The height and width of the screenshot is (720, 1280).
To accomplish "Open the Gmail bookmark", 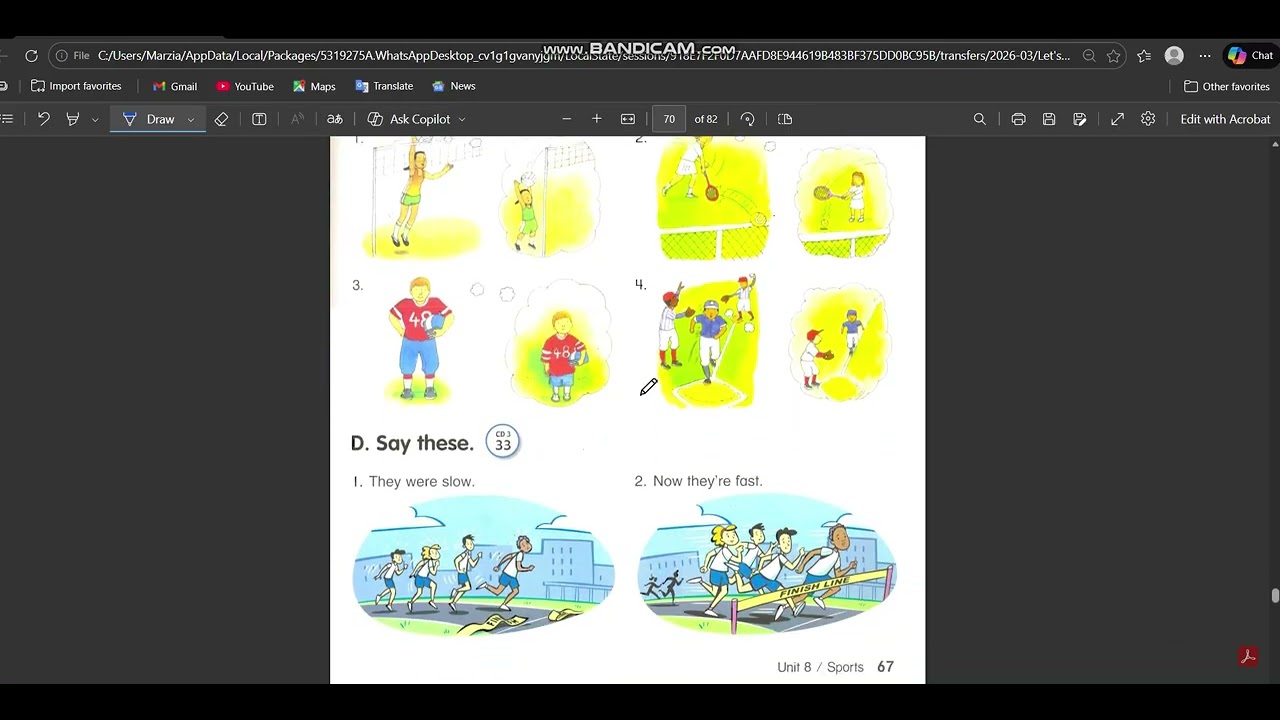I will click(x=175, y=86).
